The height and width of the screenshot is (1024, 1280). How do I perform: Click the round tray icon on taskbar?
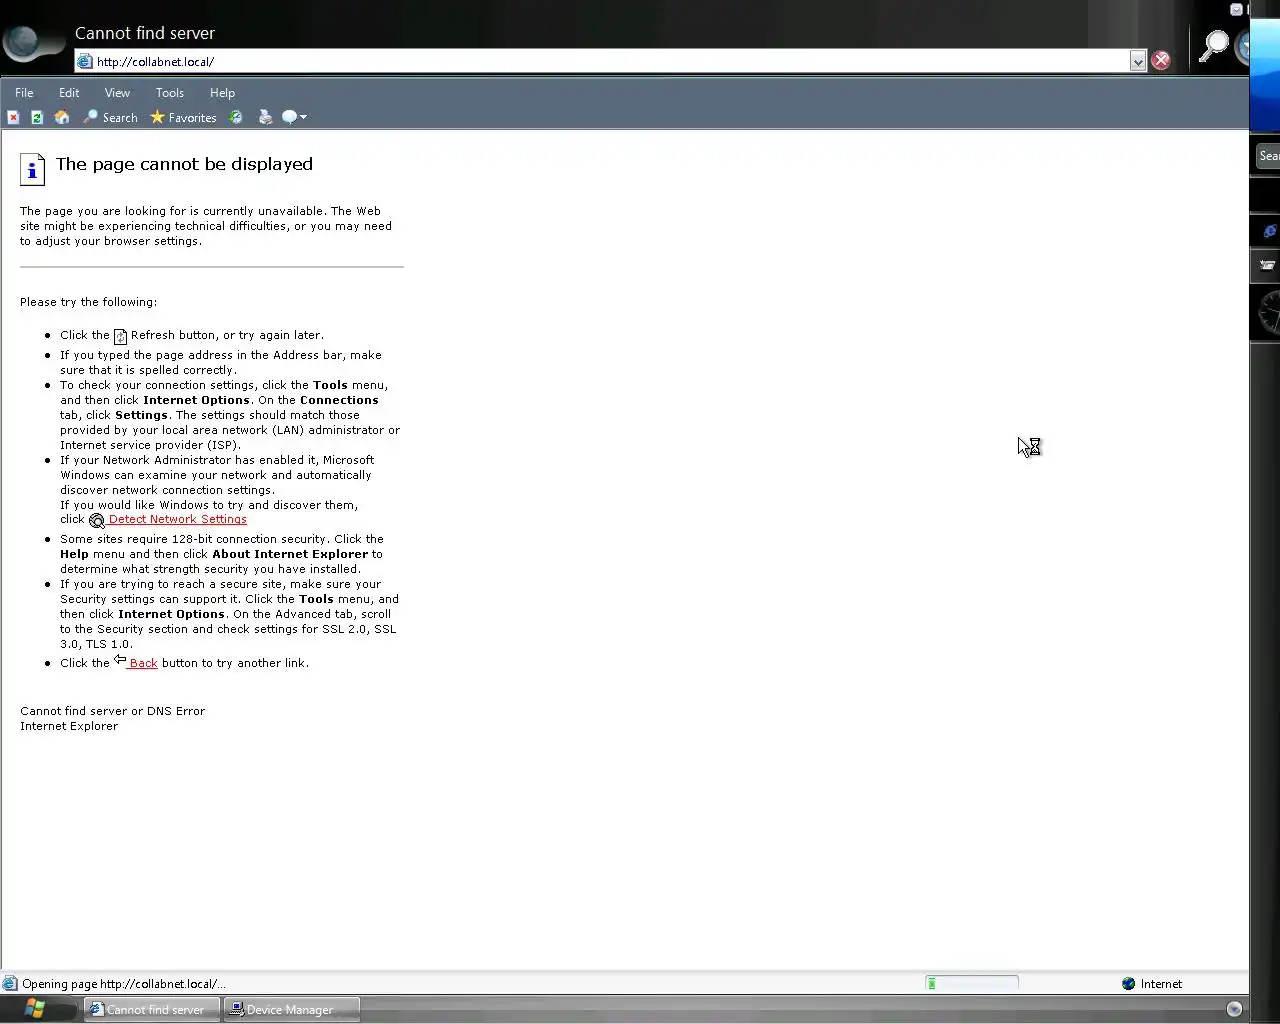(1234, 1009)
